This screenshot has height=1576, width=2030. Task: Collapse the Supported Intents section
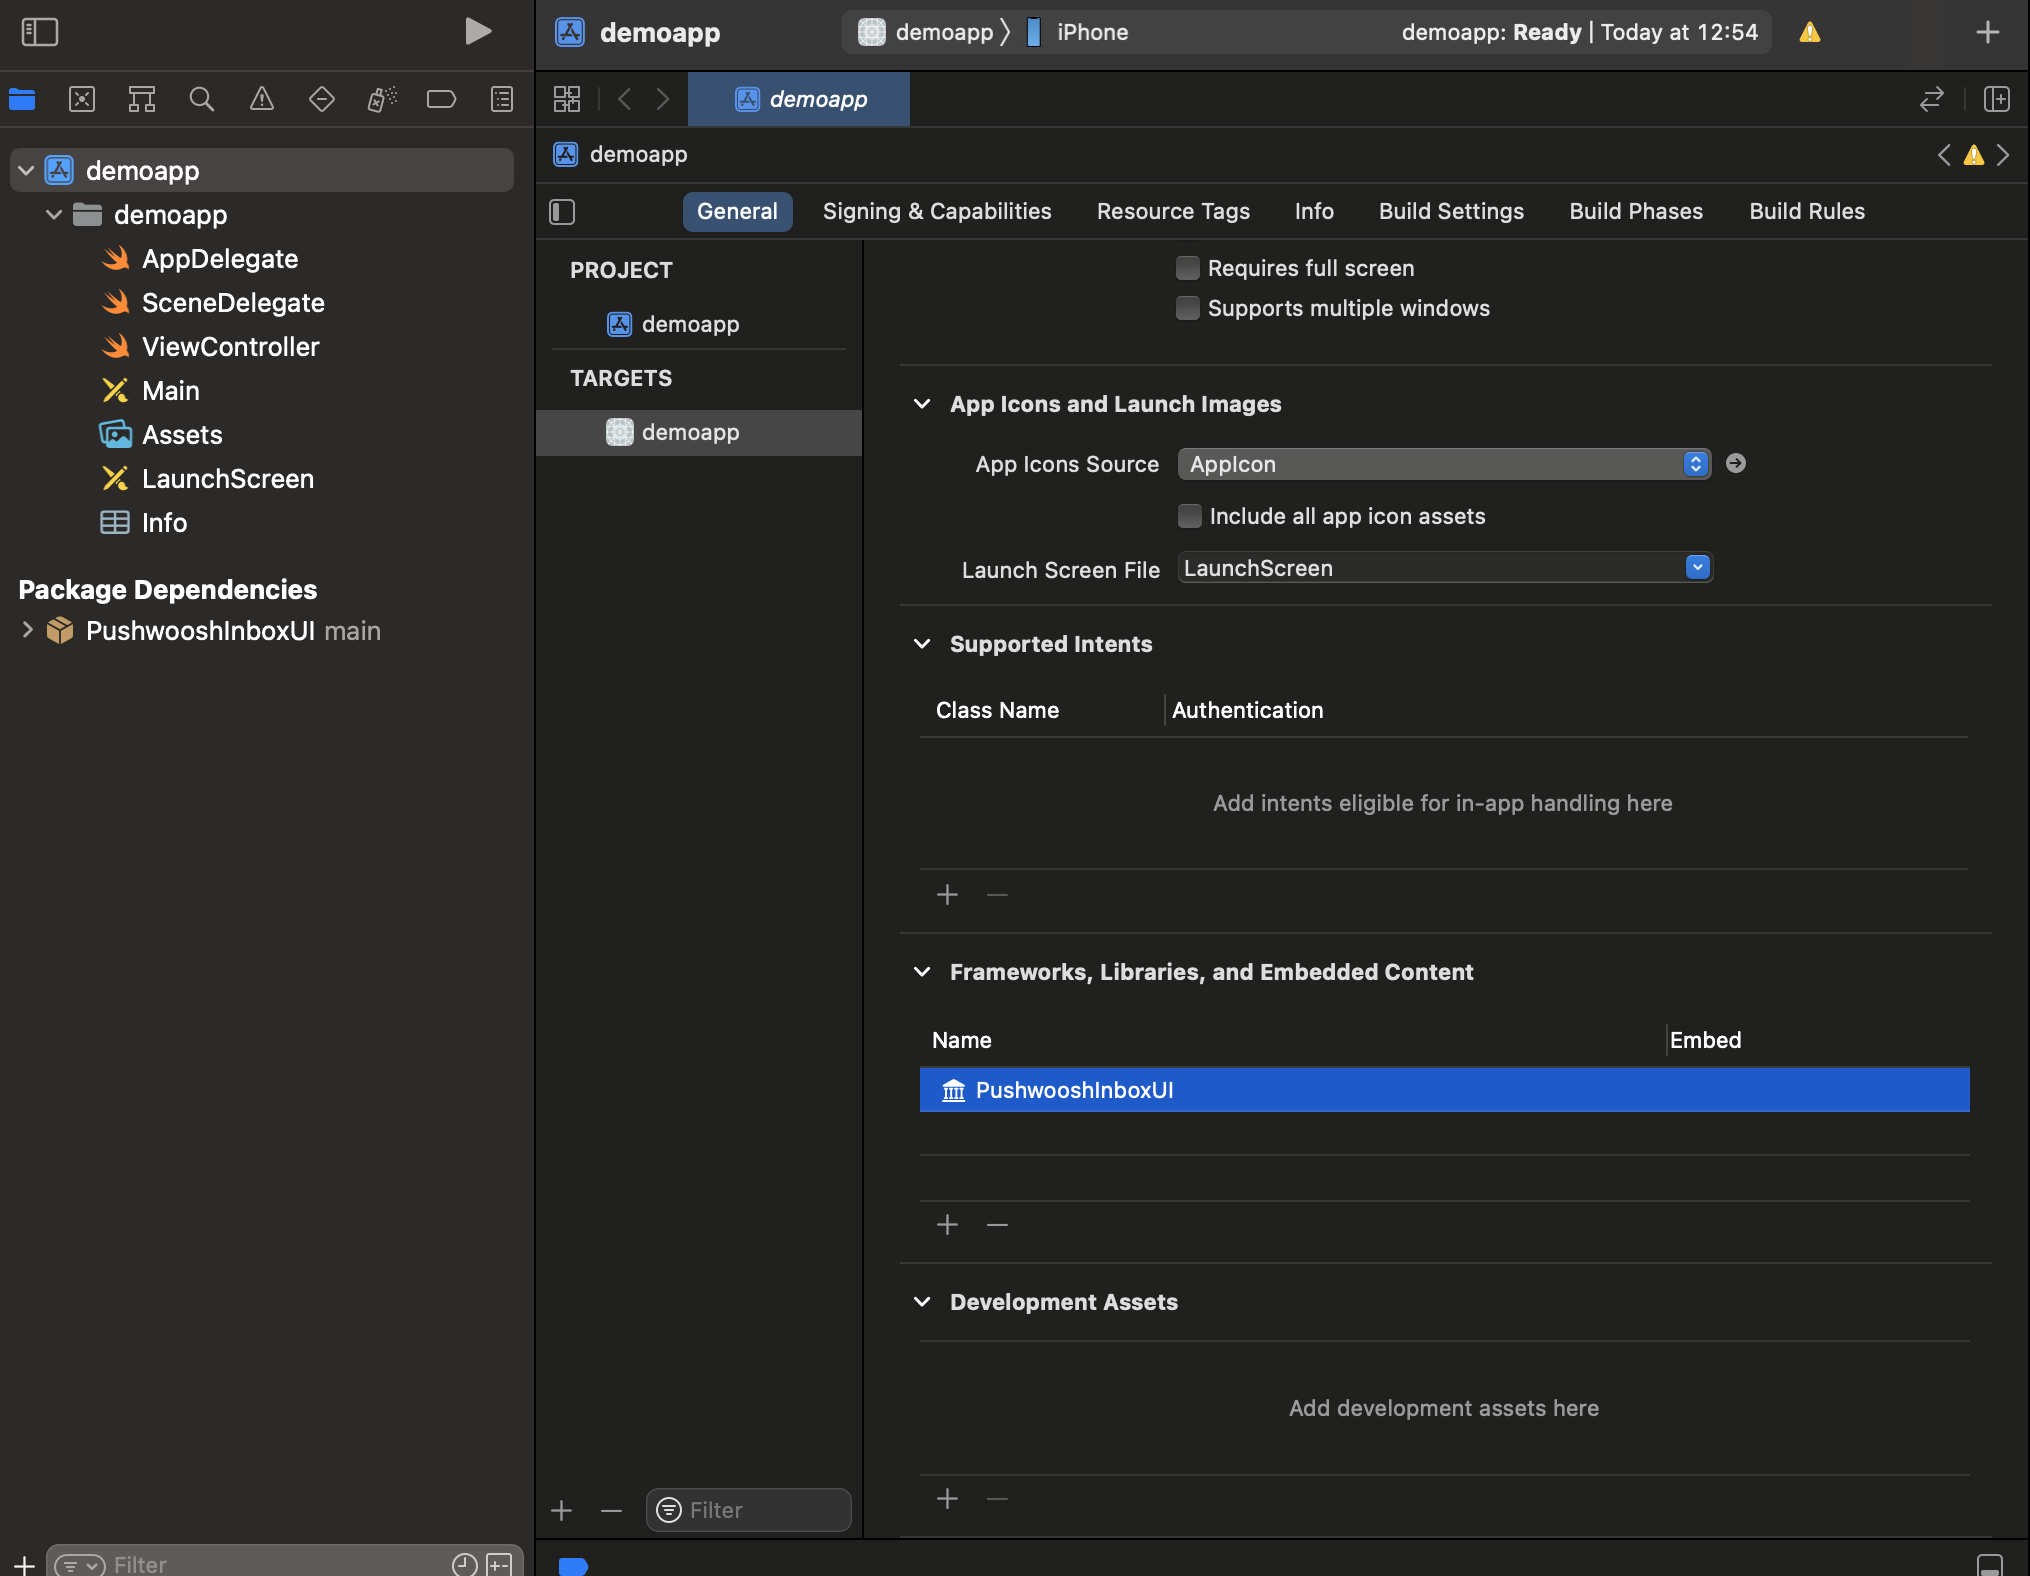pyautogui.click(x=922, y=644)
